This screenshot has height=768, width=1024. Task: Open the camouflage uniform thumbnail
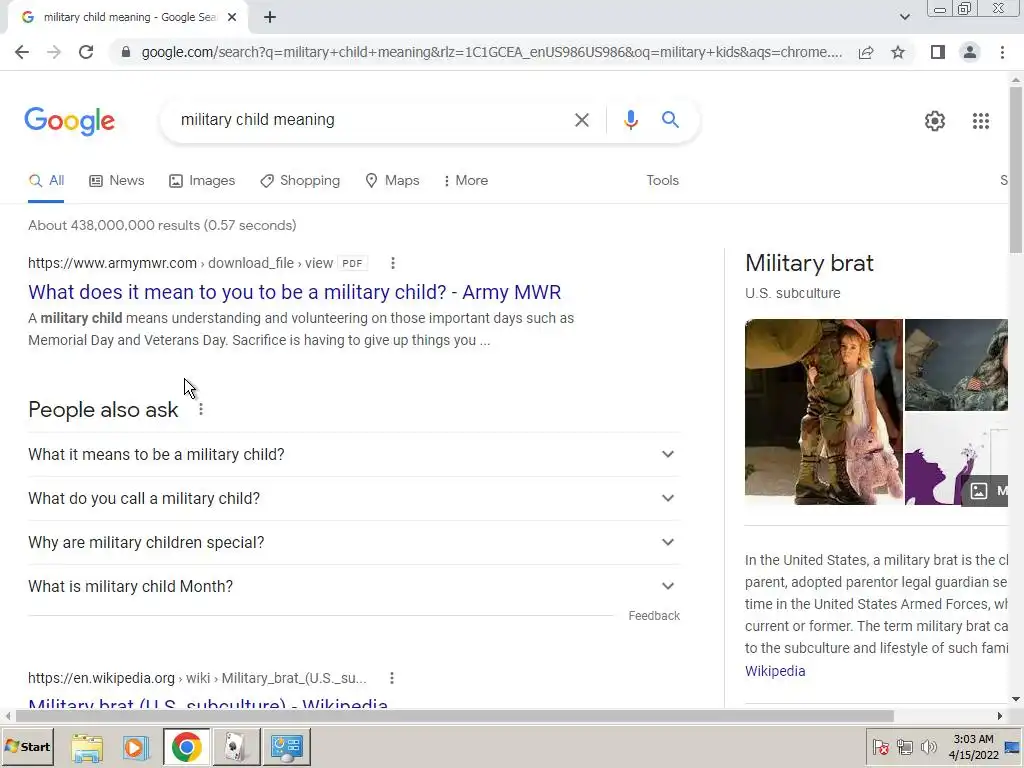tap(956, 365)
